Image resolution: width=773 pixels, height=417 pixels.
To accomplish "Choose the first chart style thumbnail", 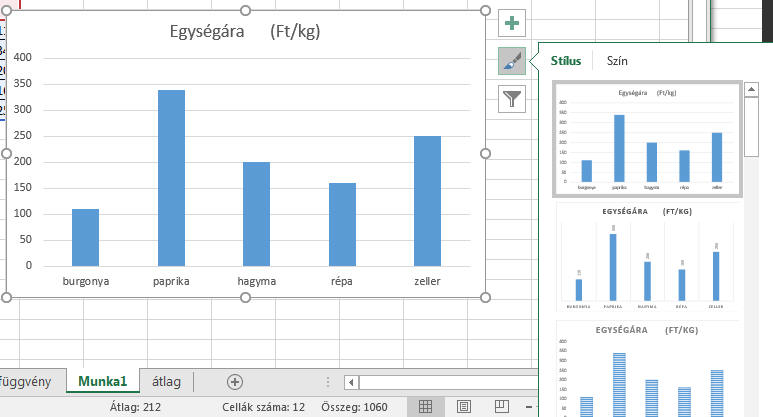I will (x=647, y=140).
